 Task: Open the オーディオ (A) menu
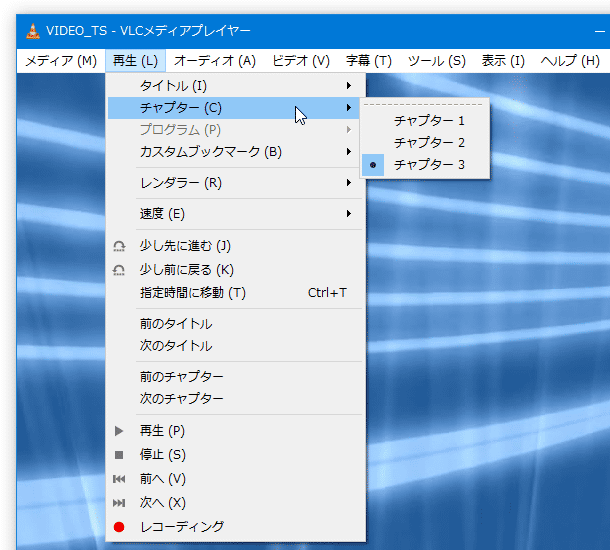[x=215, y=61]
